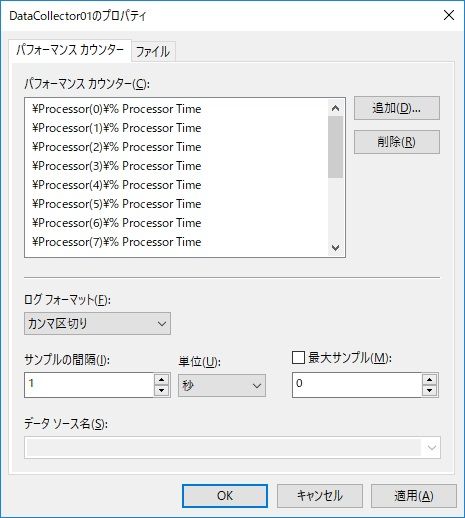Click the scroll up arrow in counter list
Image resolution: width=465 pixels, height=518 pixels.
[335, 108]
